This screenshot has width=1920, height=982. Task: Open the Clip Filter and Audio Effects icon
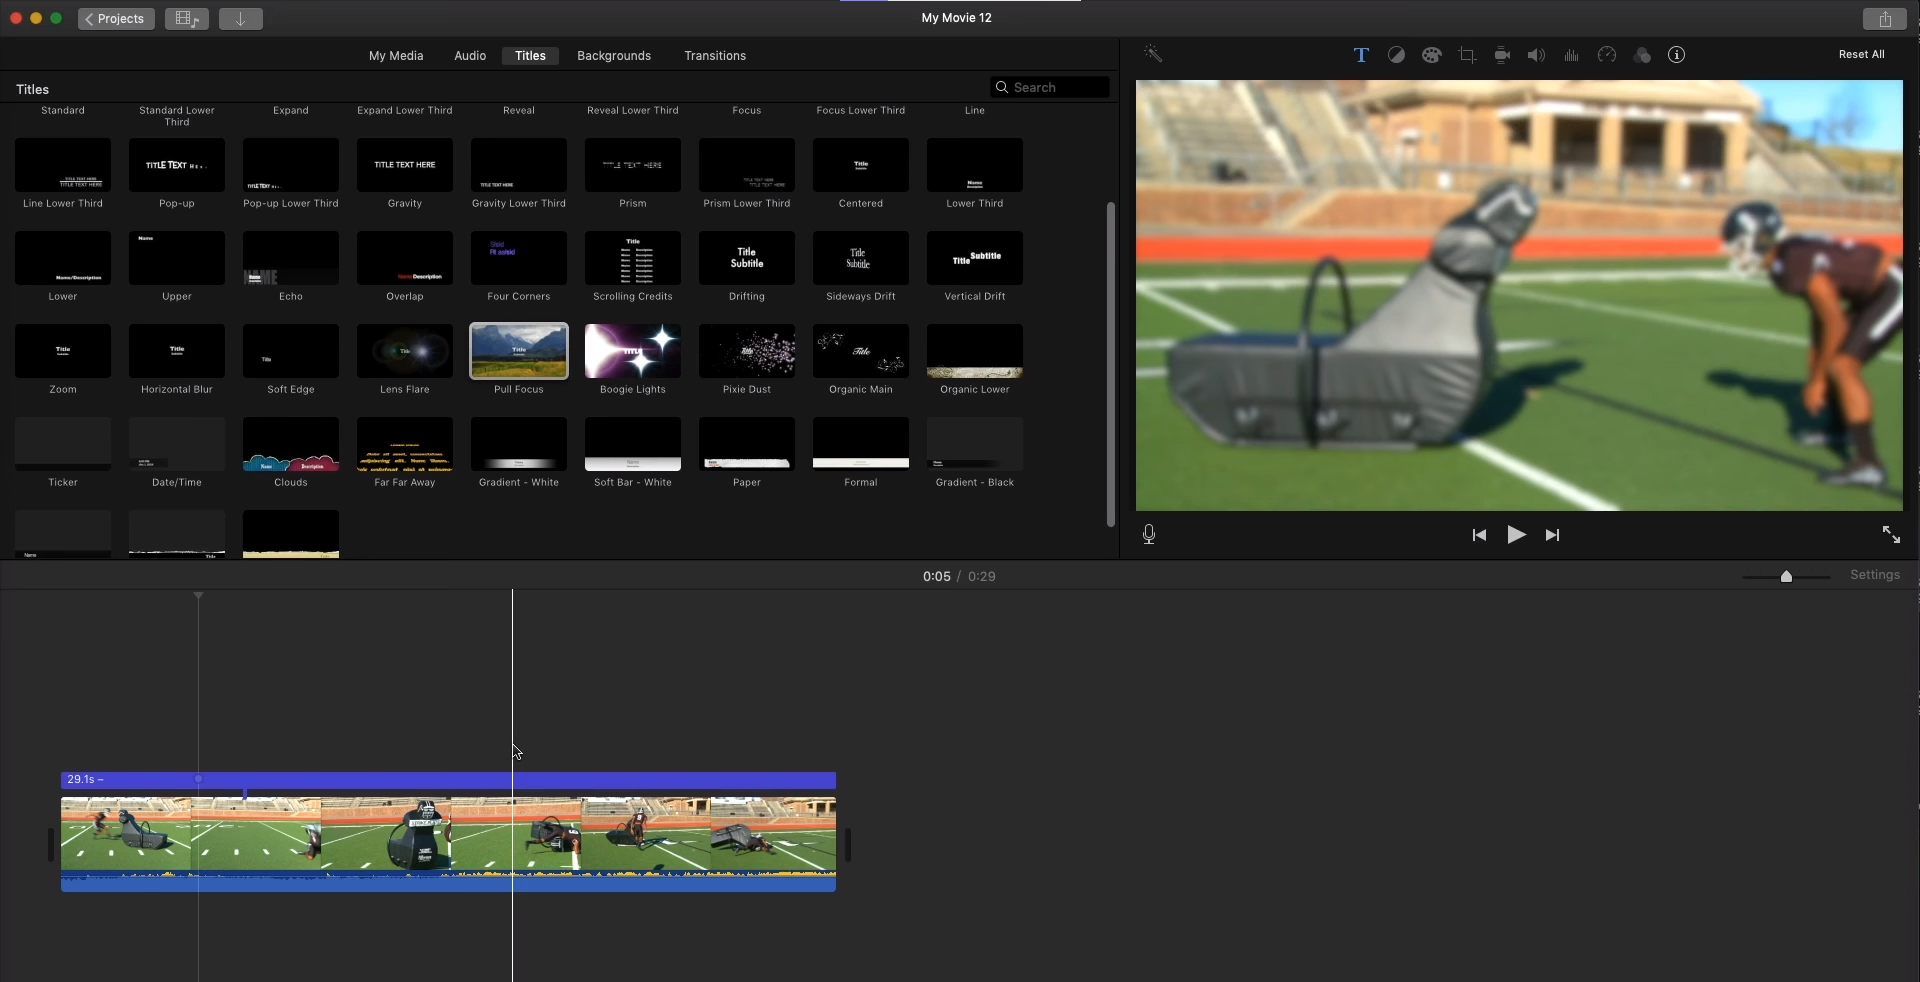(x=1642, y=56)
